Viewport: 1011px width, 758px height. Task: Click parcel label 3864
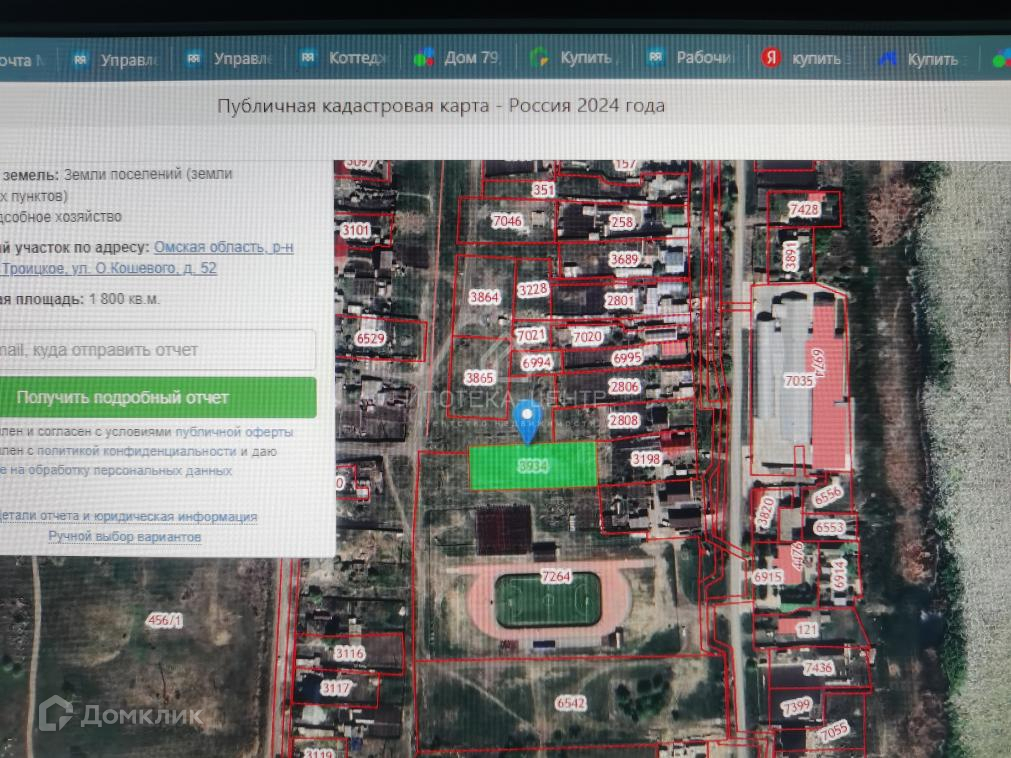coord(484,296)
